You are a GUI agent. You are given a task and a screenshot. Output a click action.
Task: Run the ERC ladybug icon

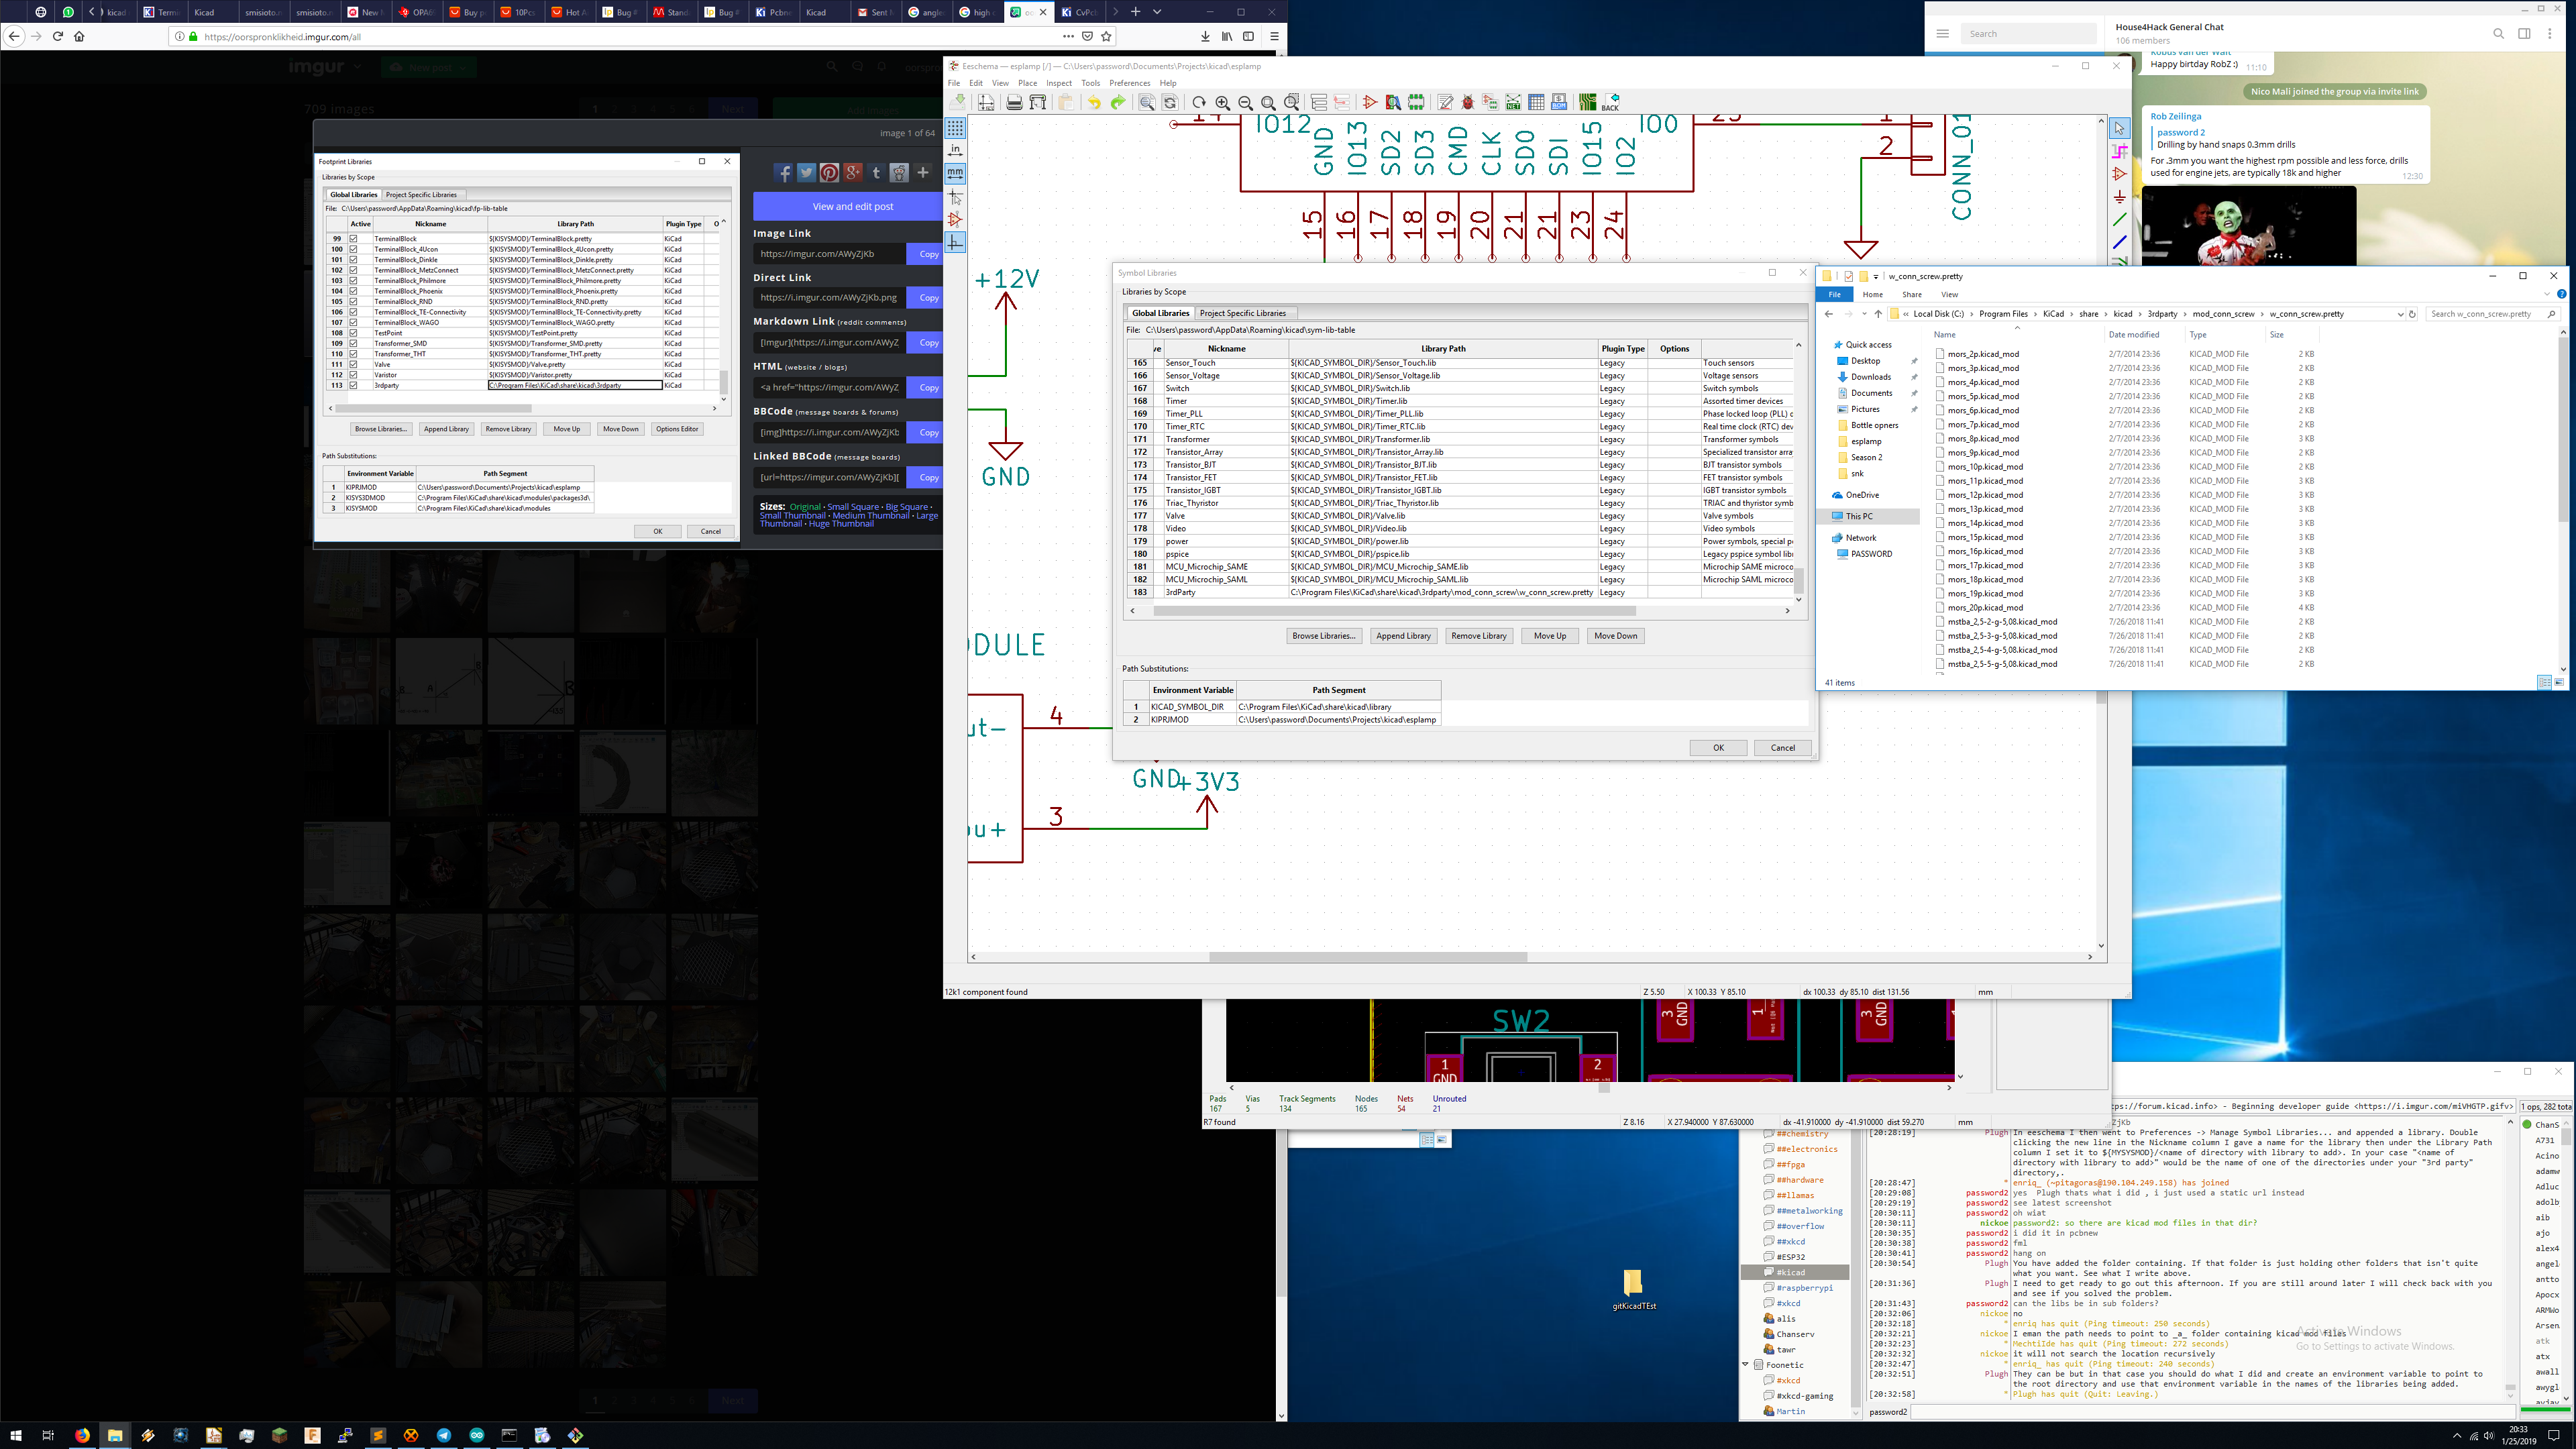[1468, 102]
